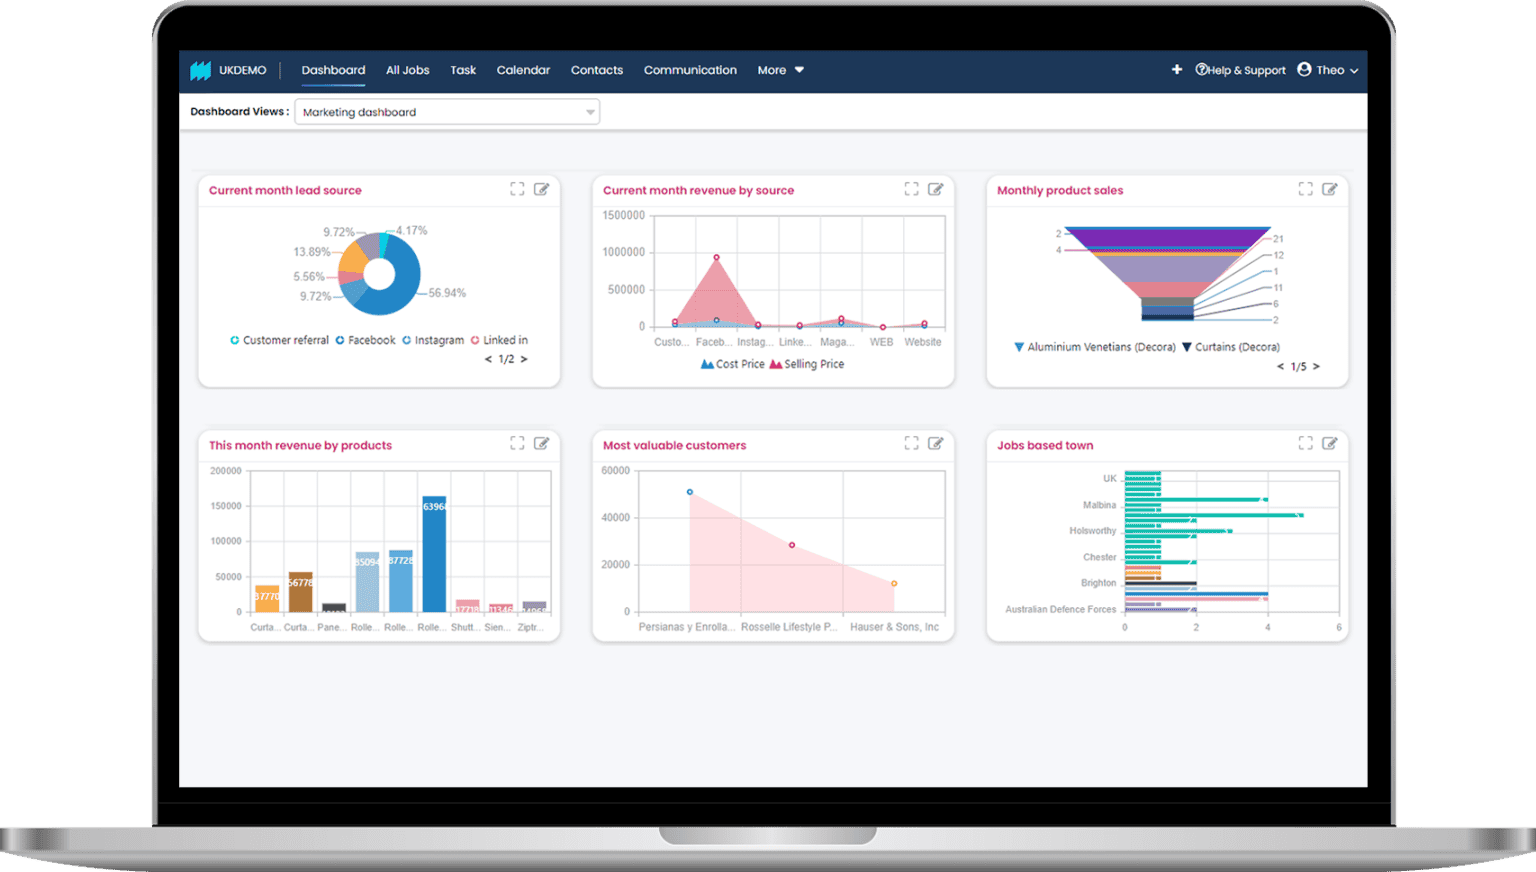Viewport: 1536px width, 872px height.
Task: Expand the Monthly product sales chart fullscreen
Action: (1304, 188)
